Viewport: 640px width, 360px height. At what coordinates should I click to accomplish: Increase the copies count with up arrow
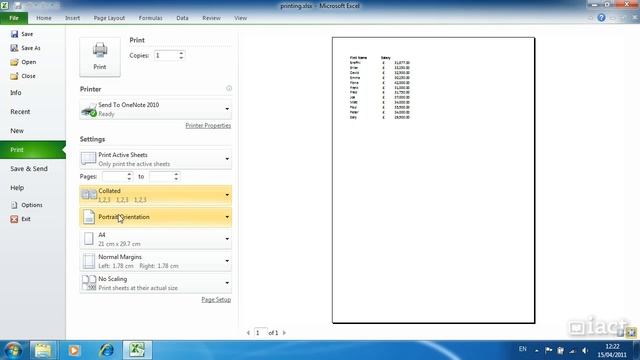click(181, 53)
